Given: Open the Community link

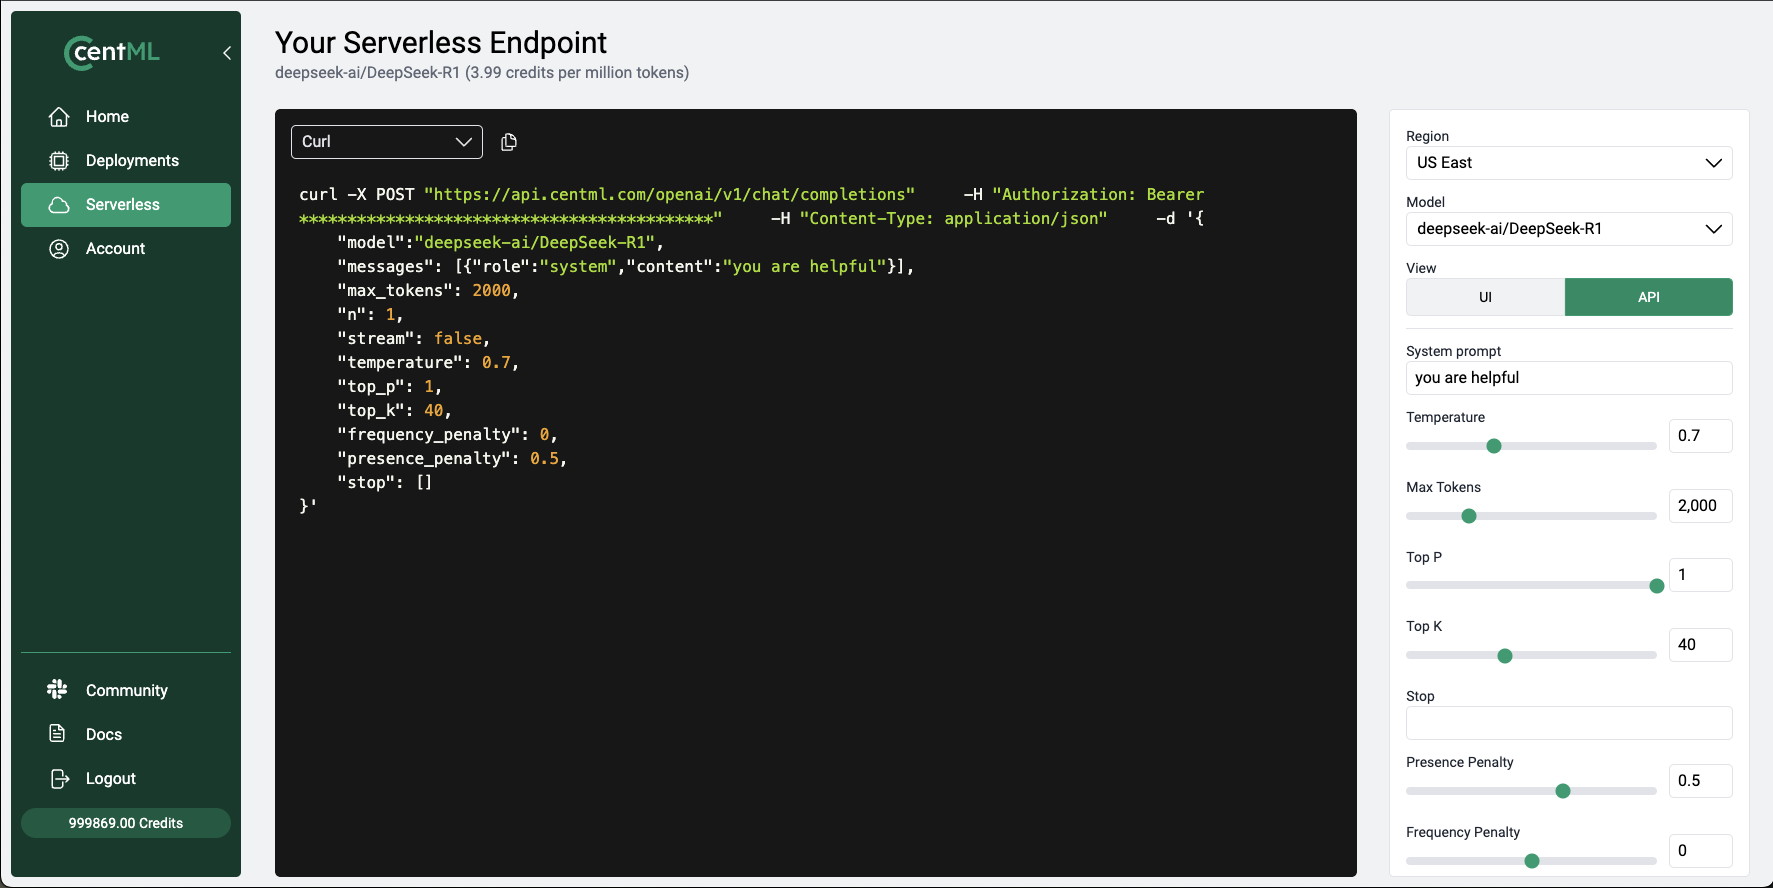Looking at the screenshot, I should (x=126, y=690).
